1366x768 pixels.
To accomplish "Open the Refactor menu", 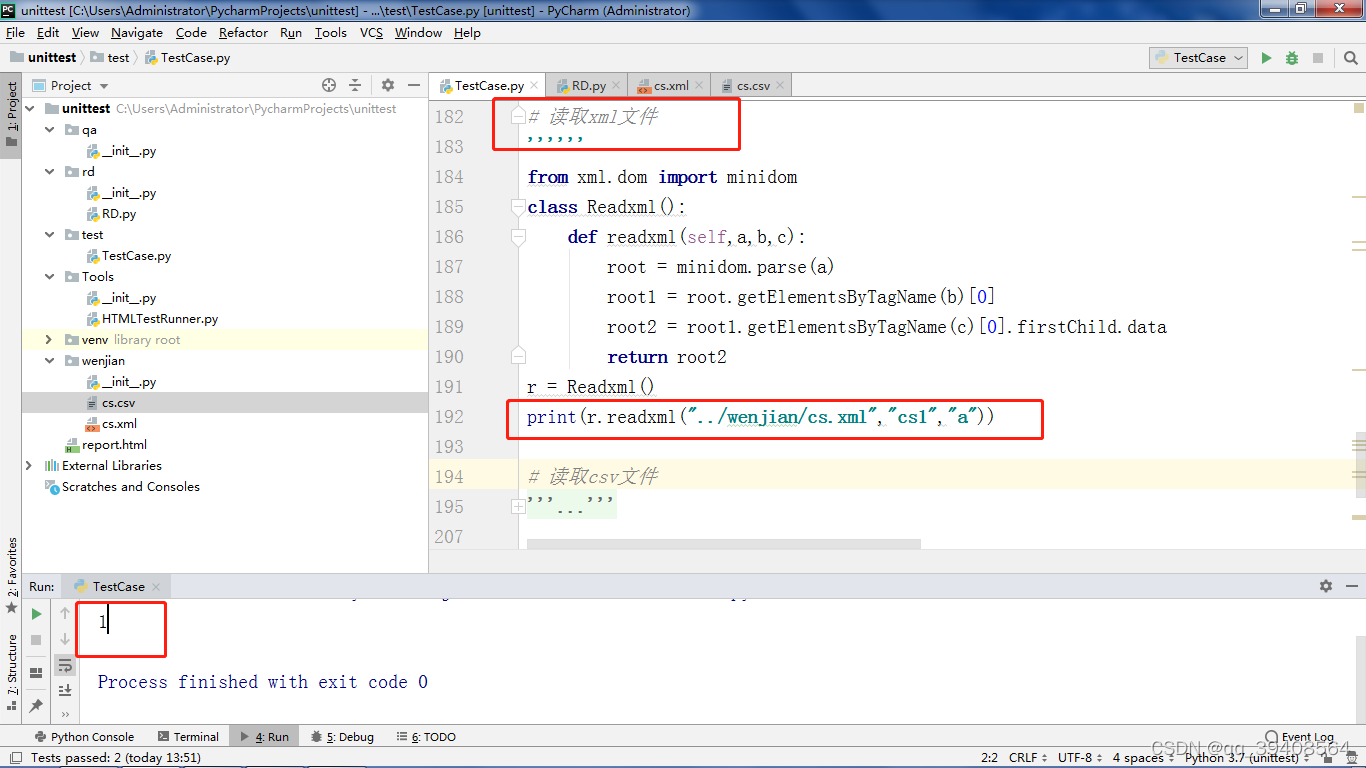I will pyautogui.click(x=243, y=33).
